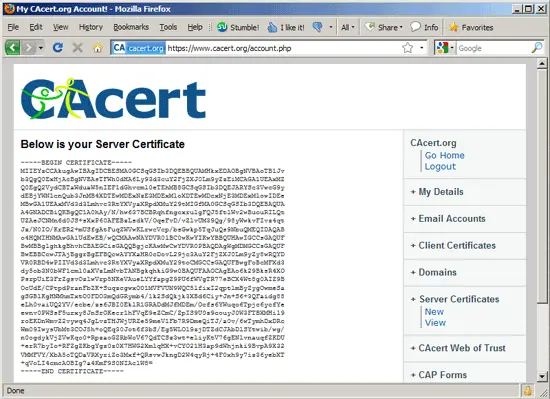The image size is (550, 399).
Task: Click the vertical scrollbar thumb
Action: (542, 185)
